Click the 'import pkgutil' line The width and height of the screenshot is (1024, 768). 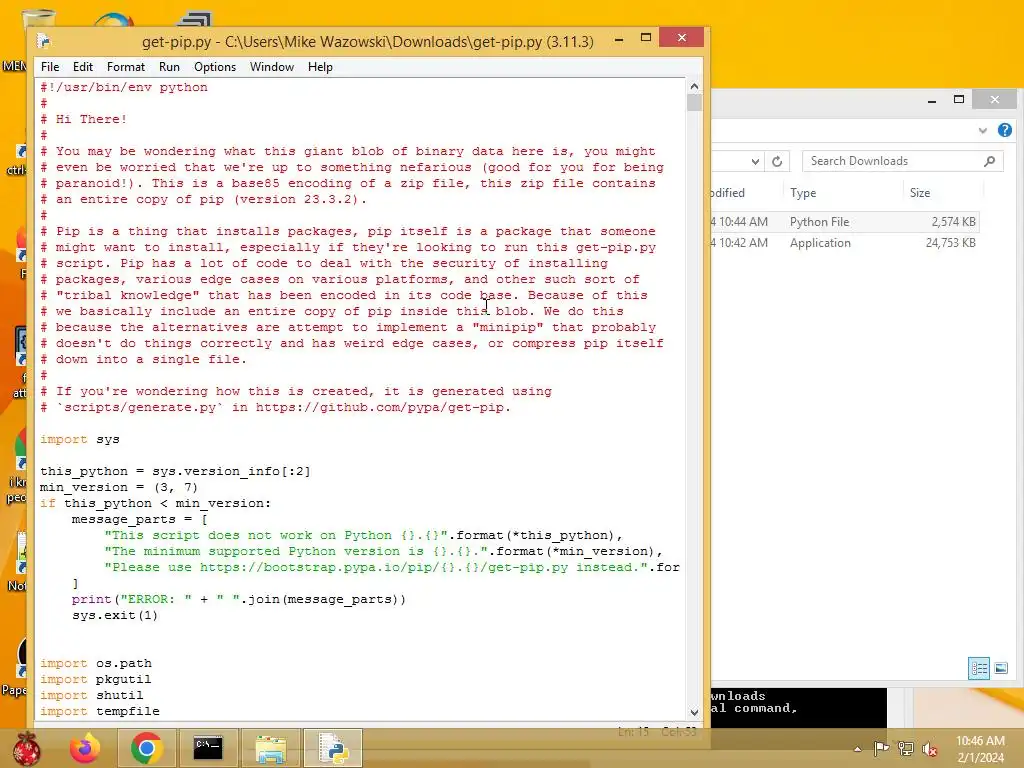95,679
